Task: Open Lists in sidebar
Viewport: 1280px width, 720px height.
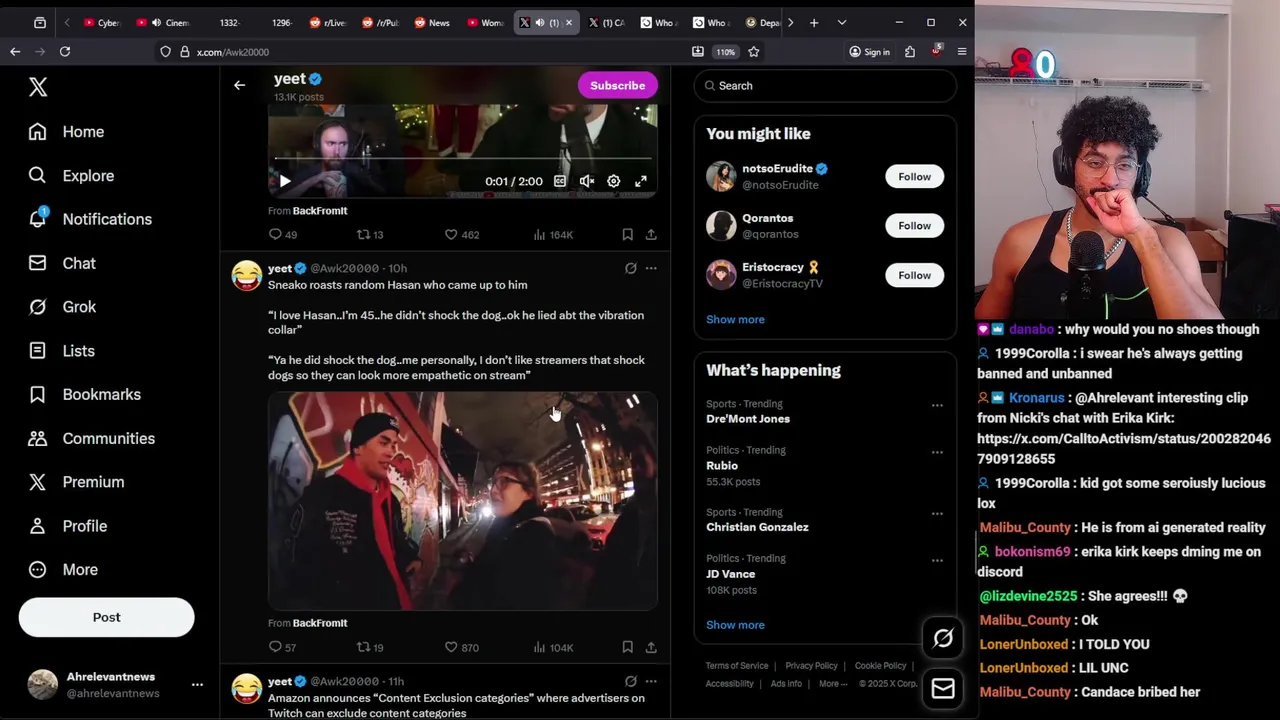Action: 62,351
